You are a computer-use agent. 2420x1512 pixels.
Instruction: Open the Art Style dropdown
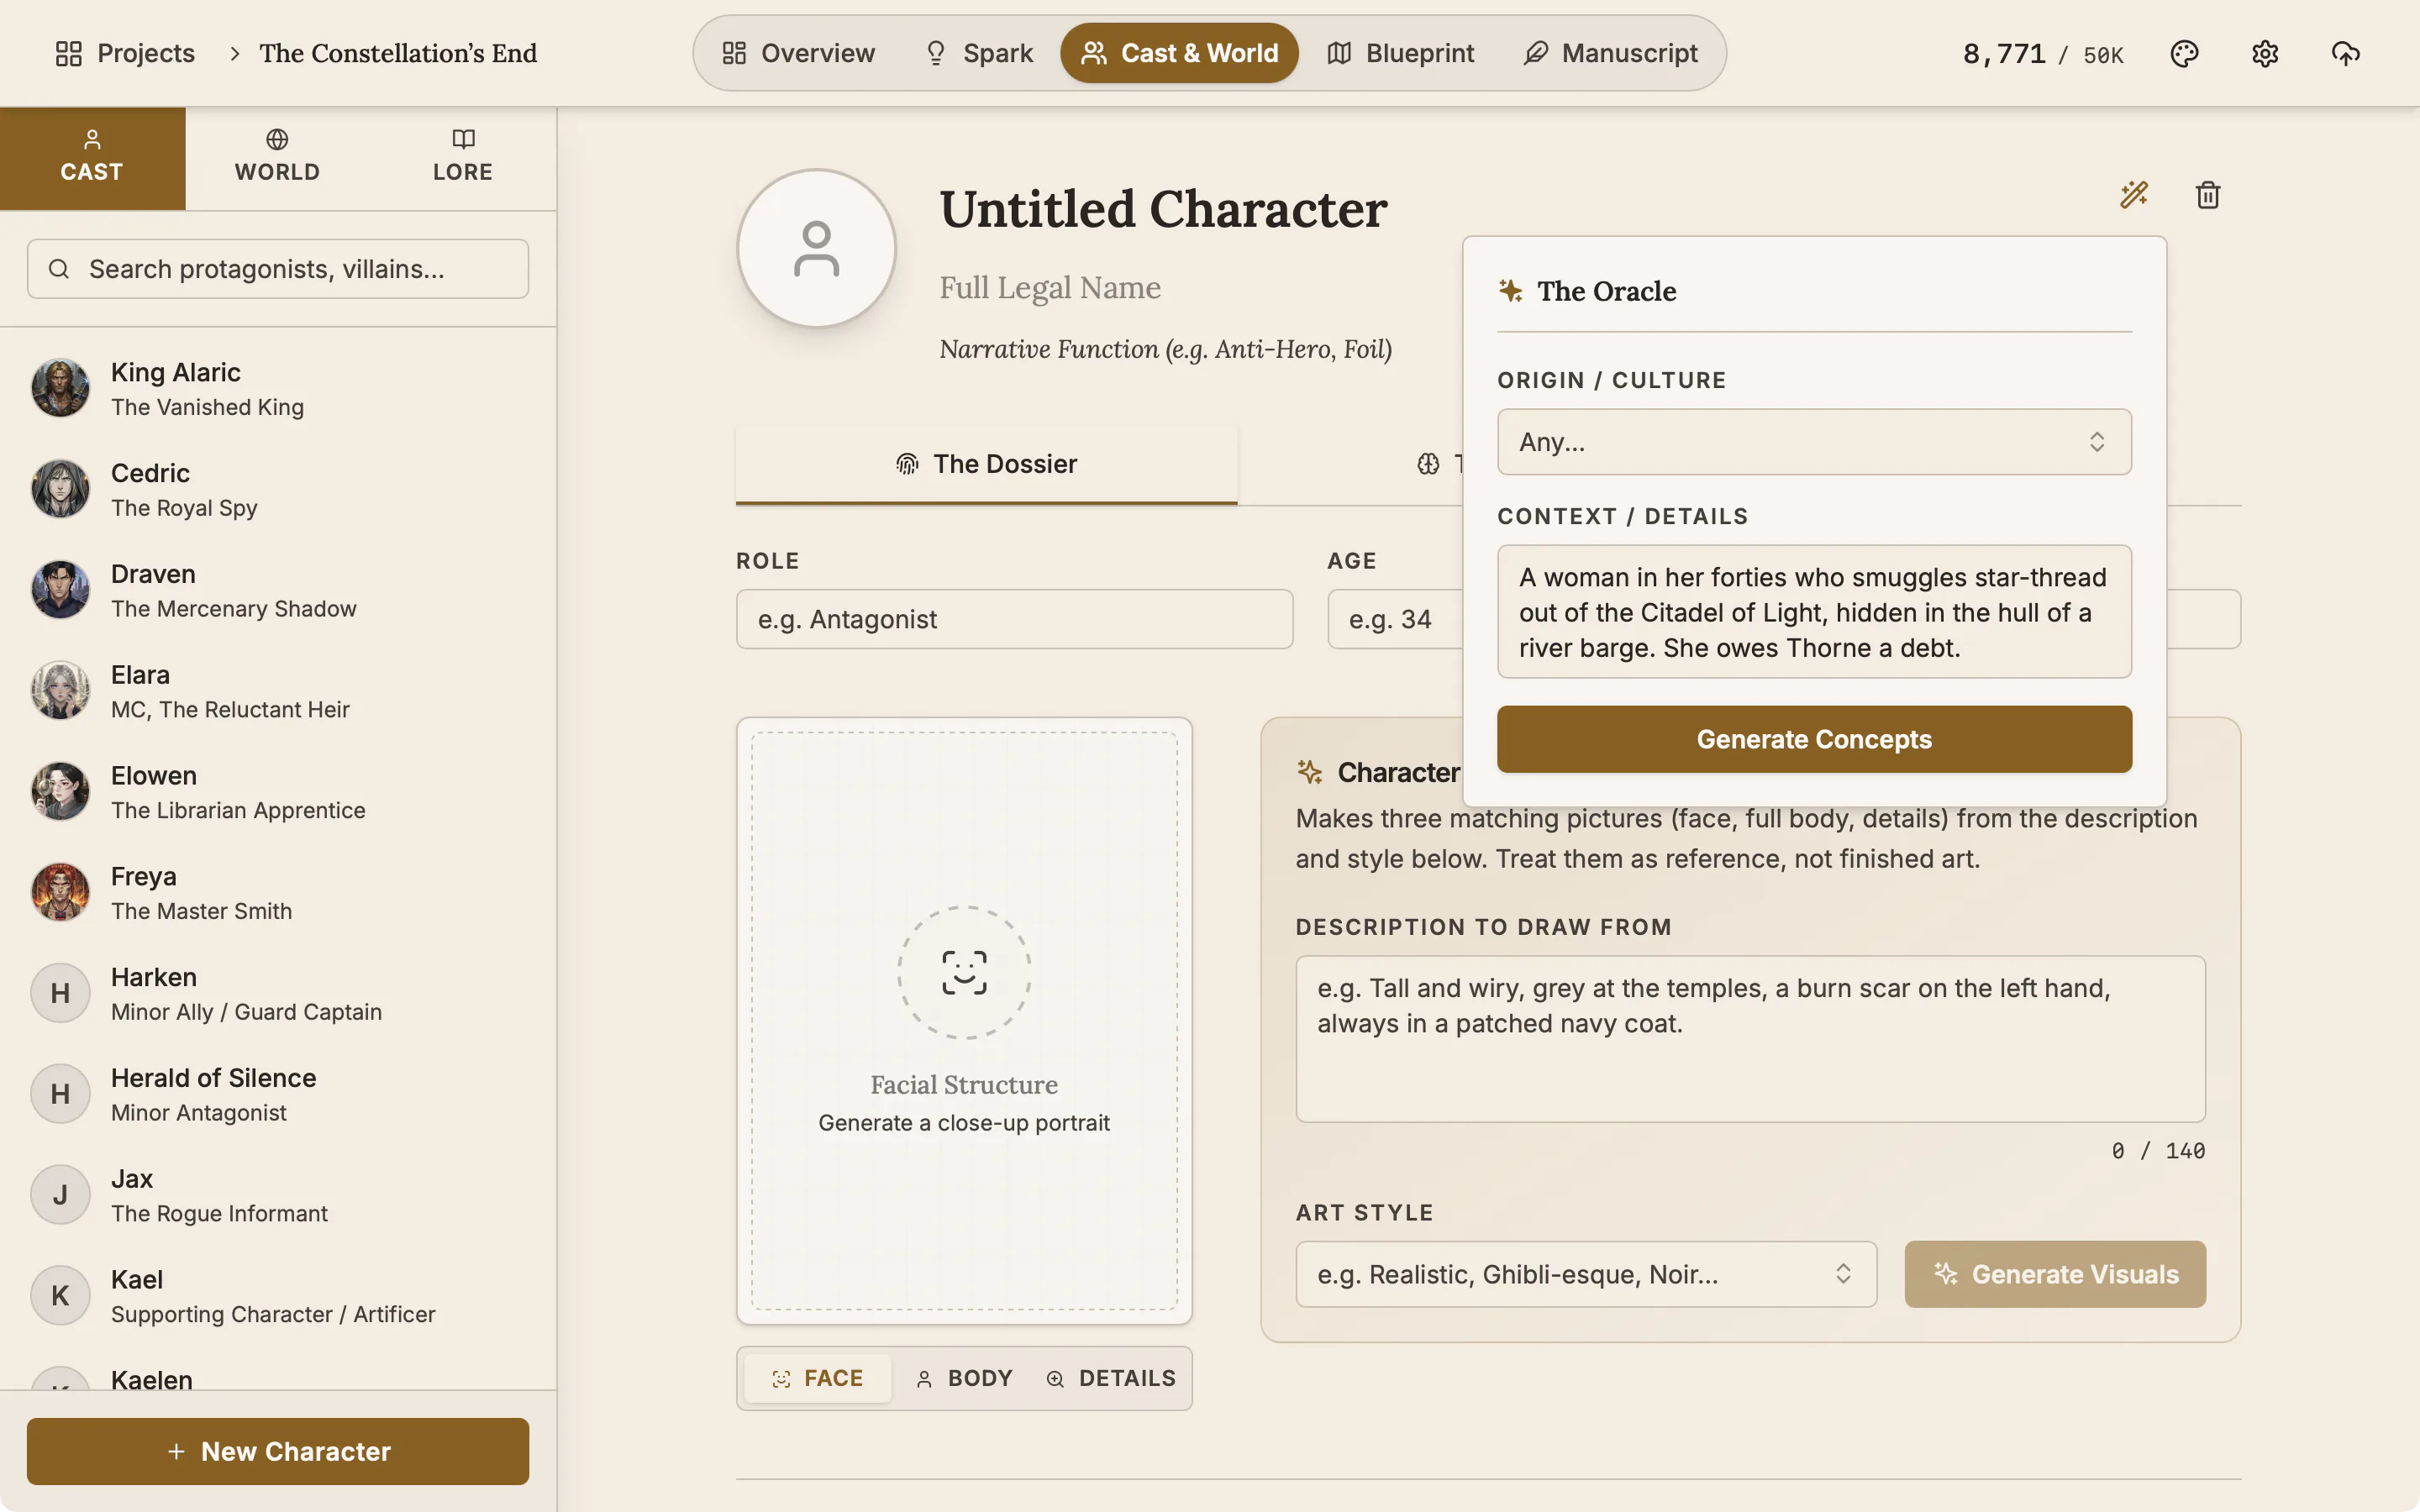coord(1586,1274)
